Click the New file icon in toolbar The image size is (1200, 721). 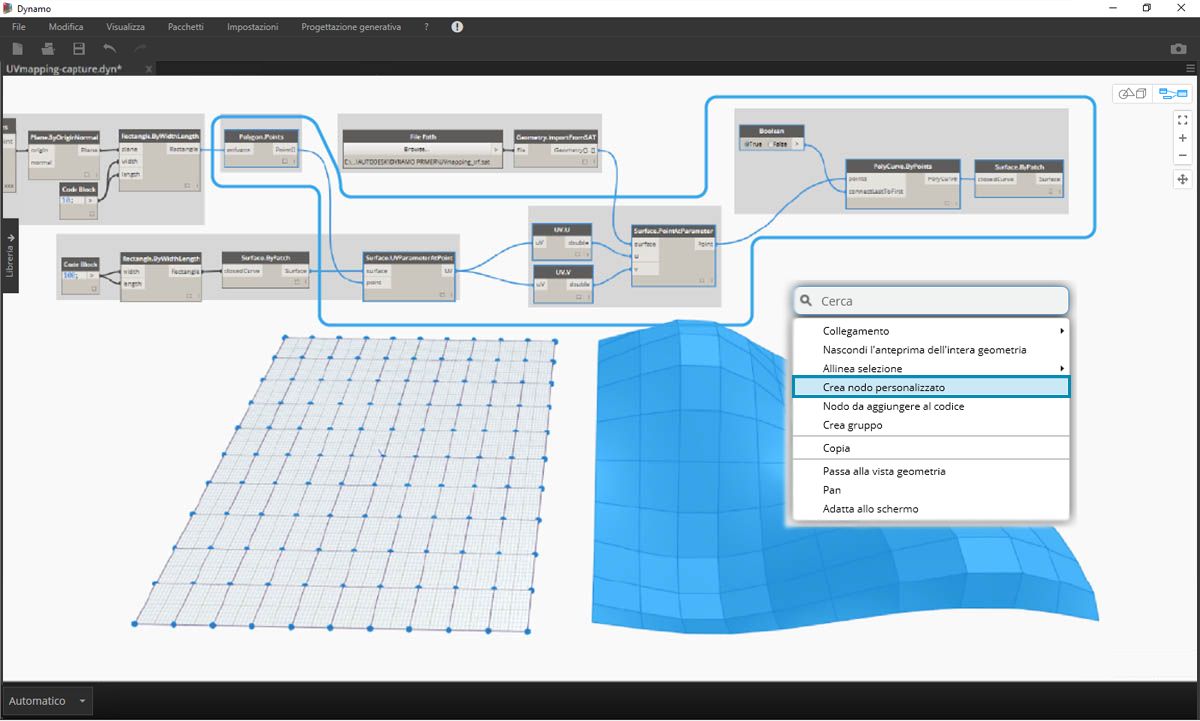point(17,49)
